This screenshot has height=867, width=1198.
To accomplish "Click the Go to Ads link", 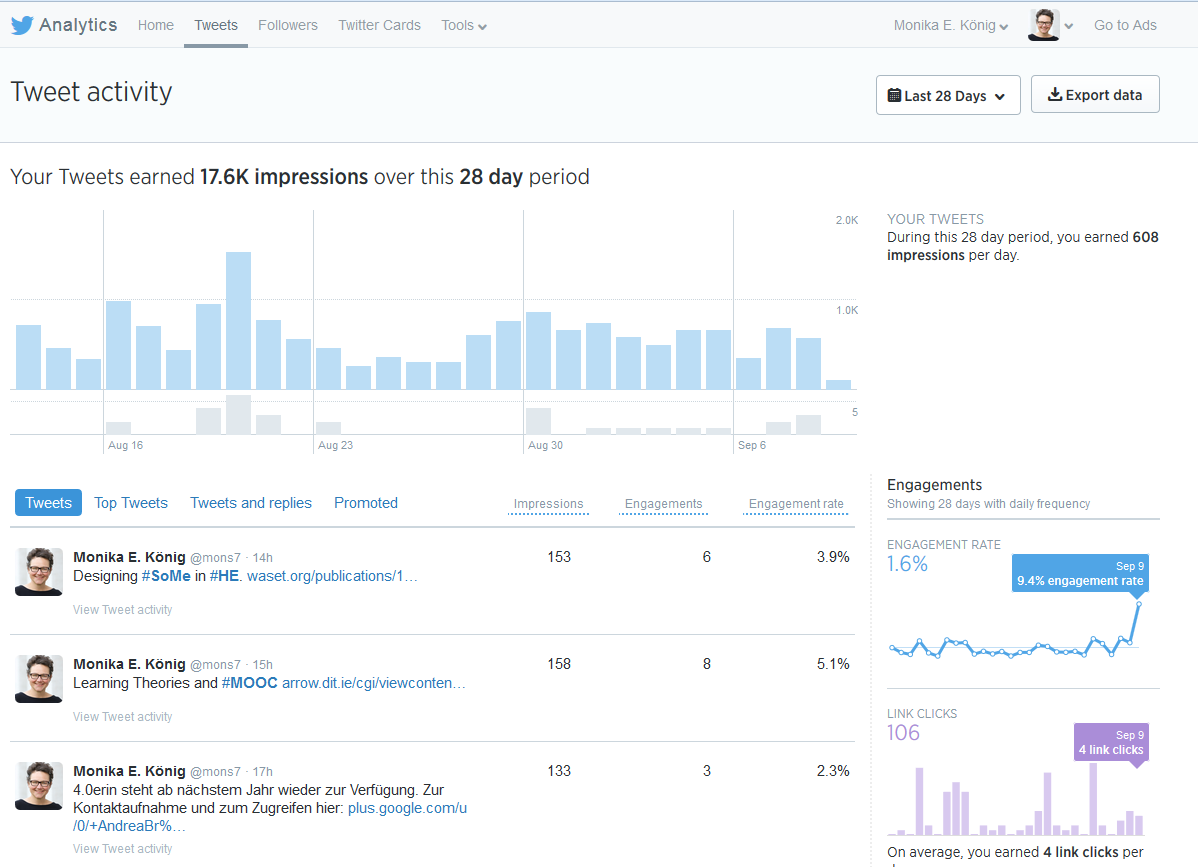I will 1125,26.
